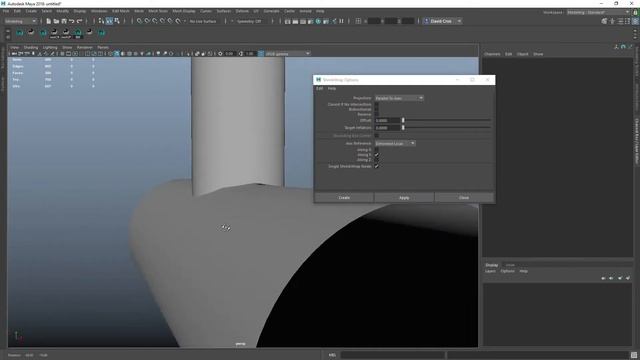Open the Channels menu in Channel Box

click(x=492, y=54)
